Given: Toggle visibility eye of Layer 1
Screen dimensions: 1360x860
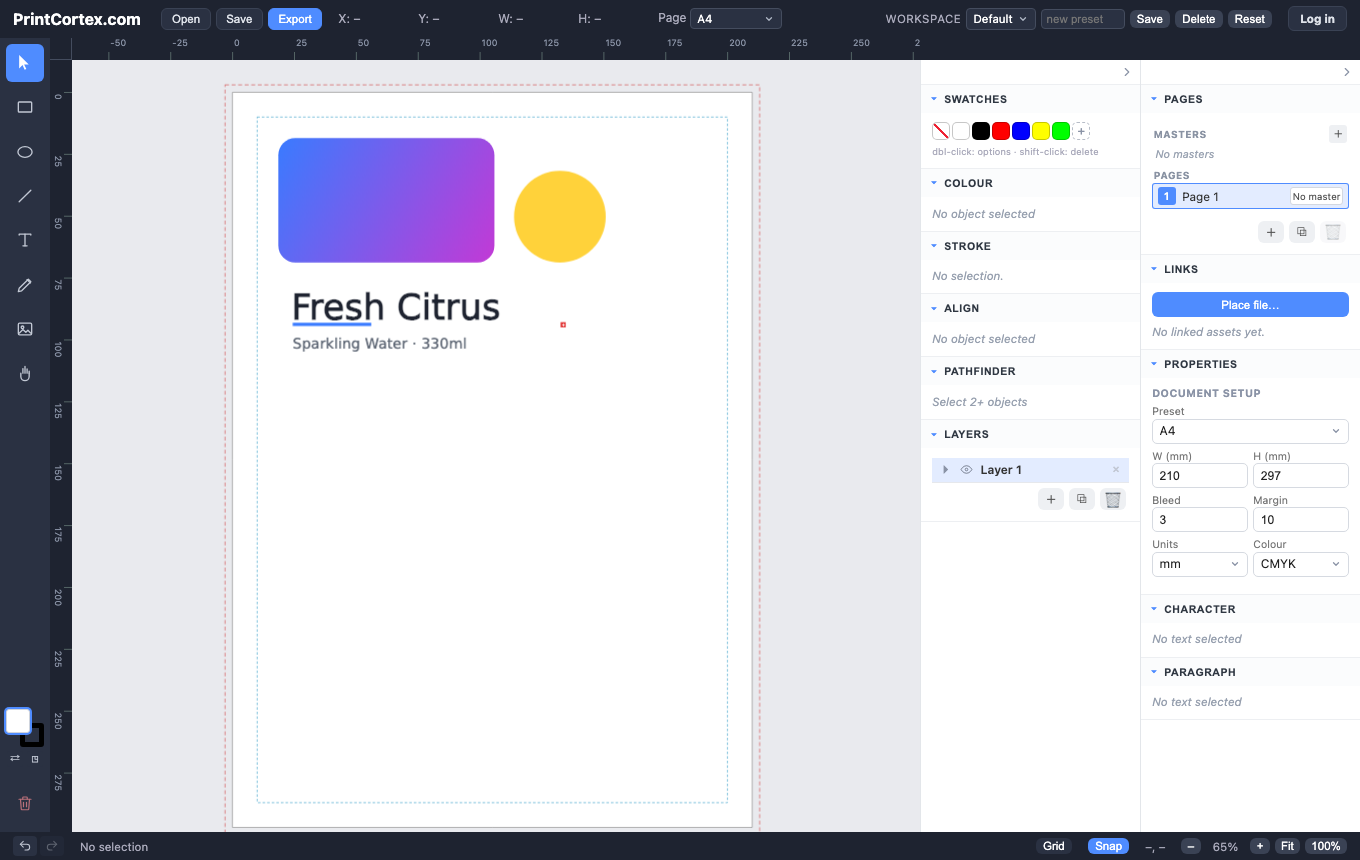Looking at the screenshot, I should tap(966, 470).
